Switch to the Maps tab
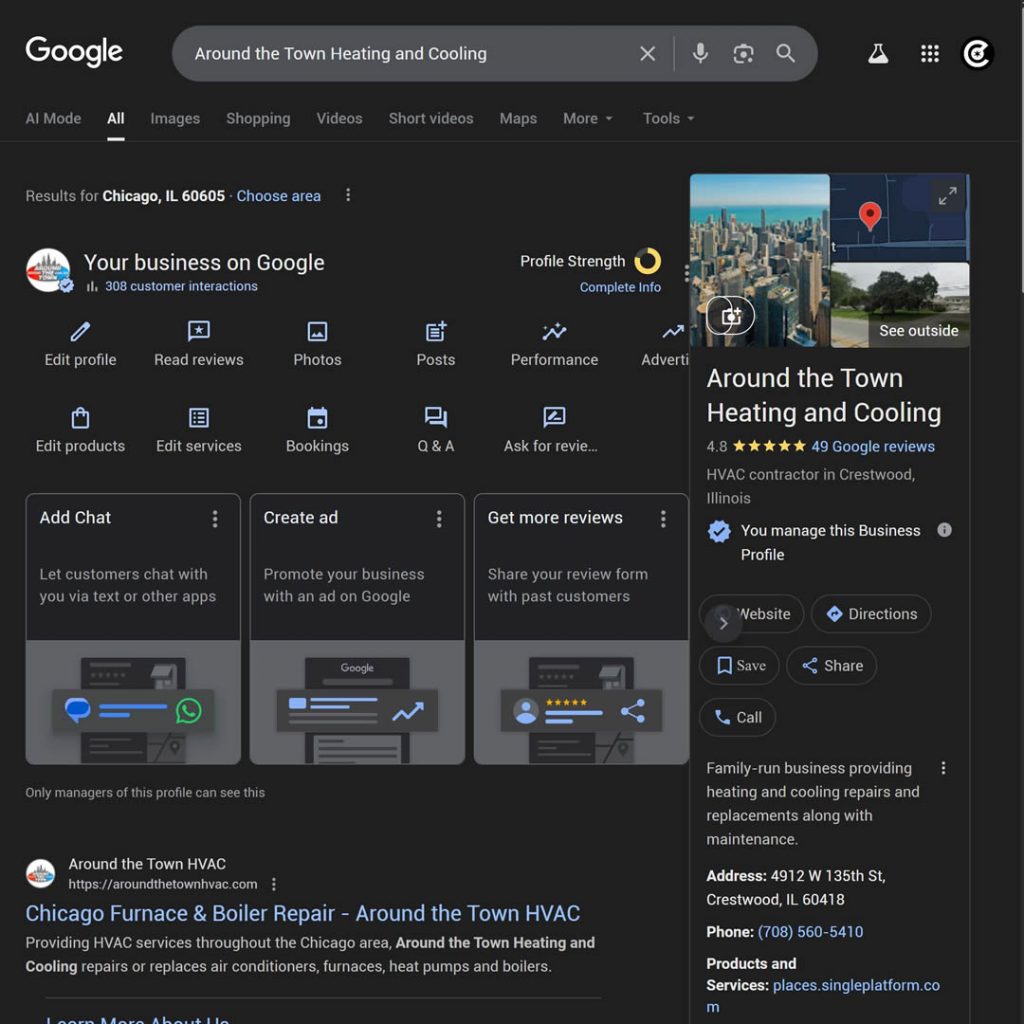1024x1024 pixels. [518, 118]
